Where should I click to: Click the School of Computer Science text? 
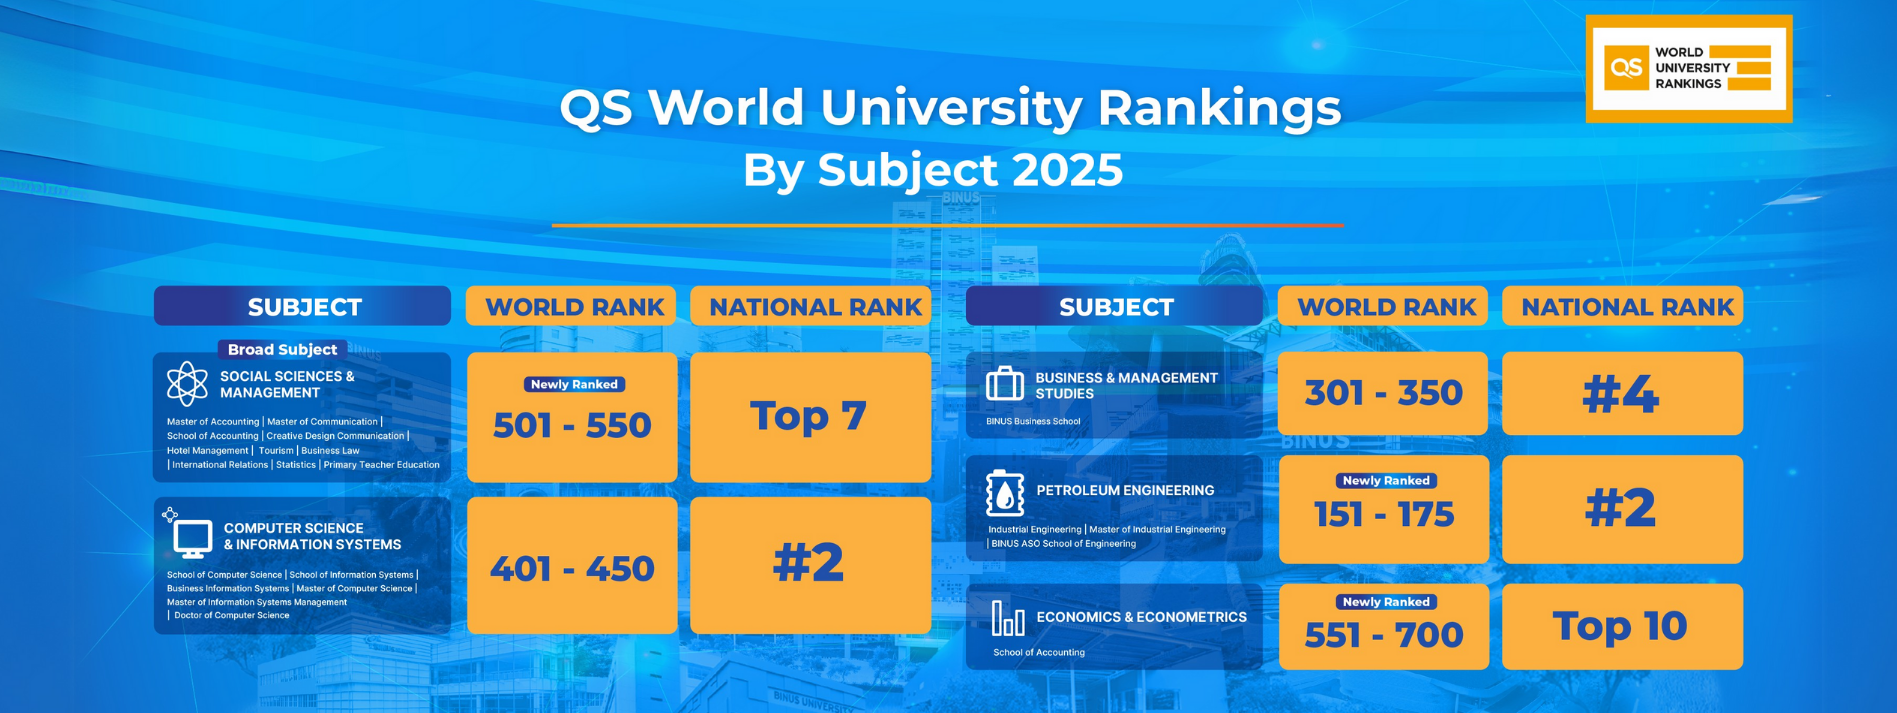[224, 575]
